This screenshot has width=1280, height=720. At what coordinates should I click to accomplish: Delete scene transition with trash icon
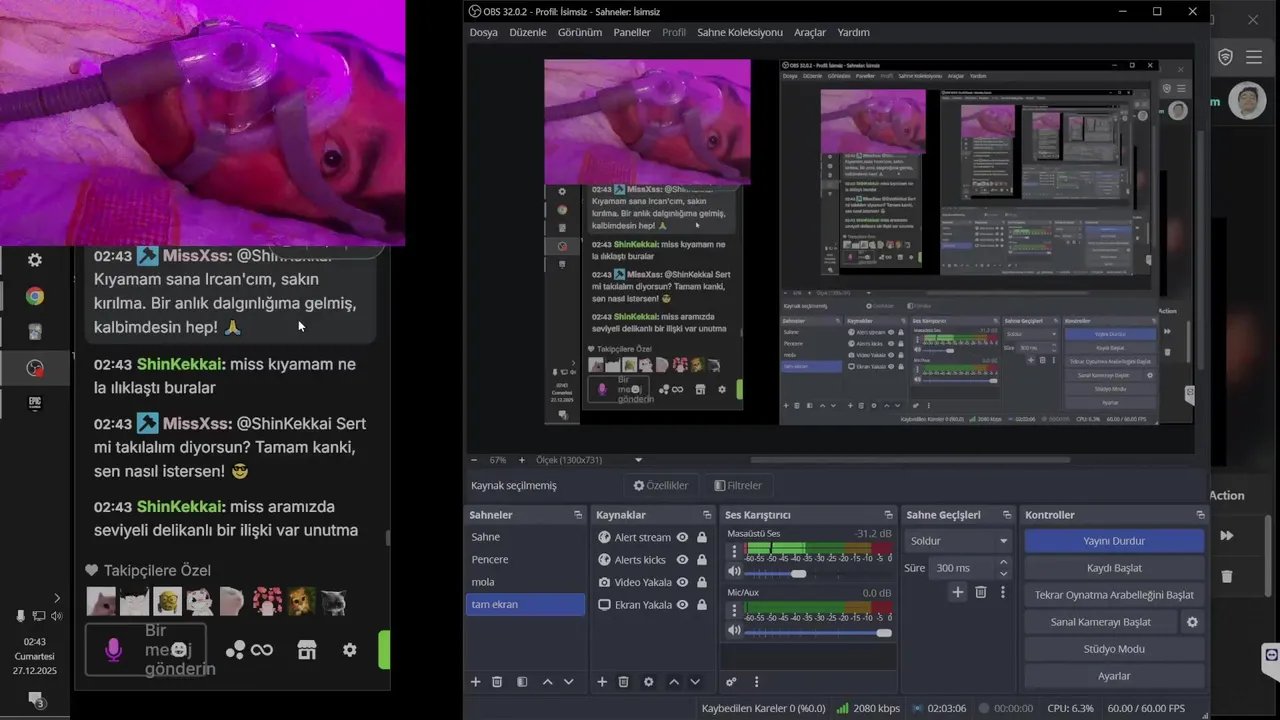point(981,592)
